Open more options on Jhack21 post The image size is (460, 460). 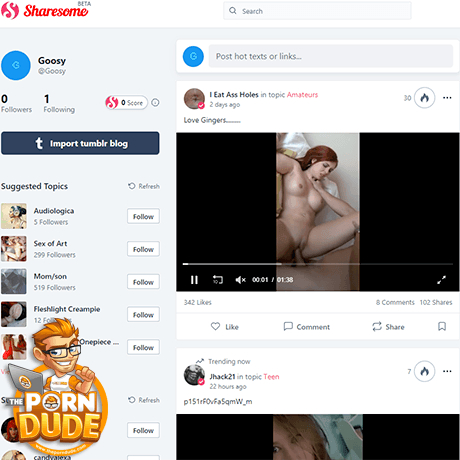click(x=447, y=371)
